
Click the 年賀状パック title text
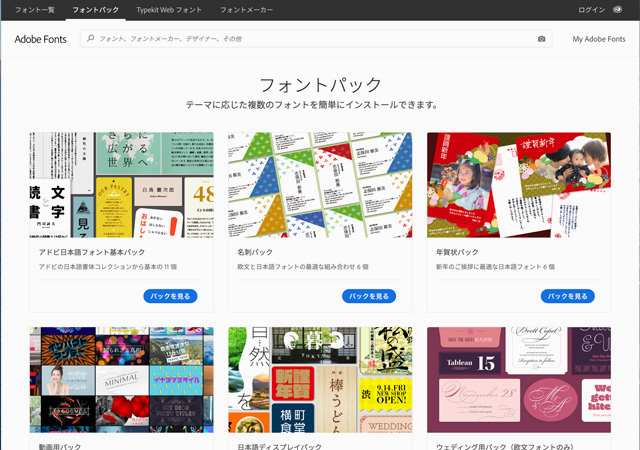click(x=457, y=252)
